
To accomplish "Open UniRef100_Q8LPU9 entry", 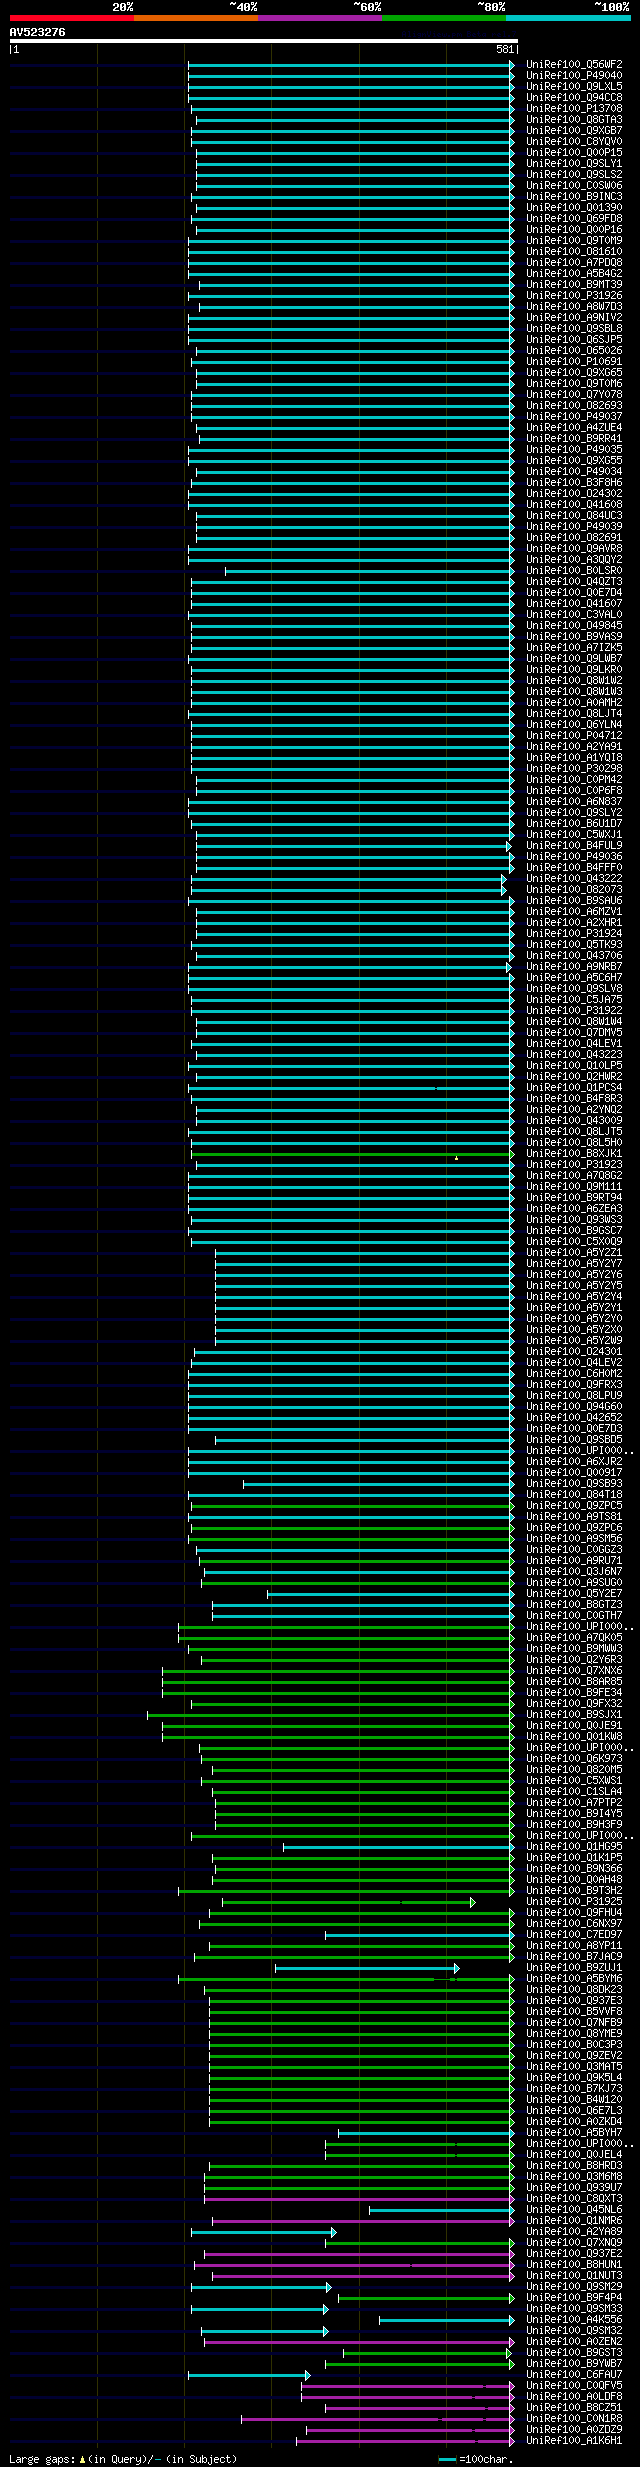I will (x=574, y=1395).
